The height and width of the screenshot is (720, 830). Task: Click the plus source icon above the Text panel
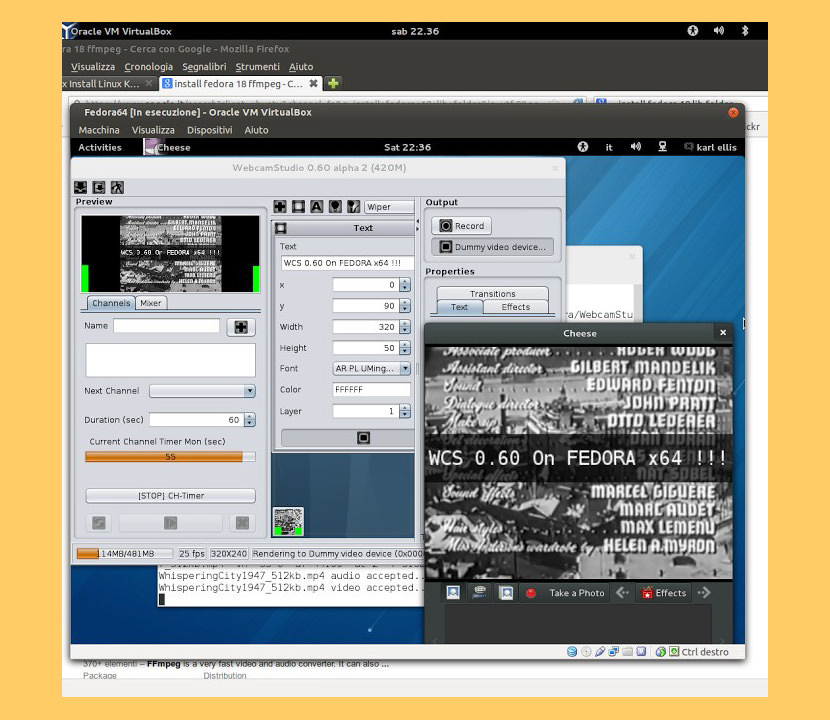tap(281, 206)
